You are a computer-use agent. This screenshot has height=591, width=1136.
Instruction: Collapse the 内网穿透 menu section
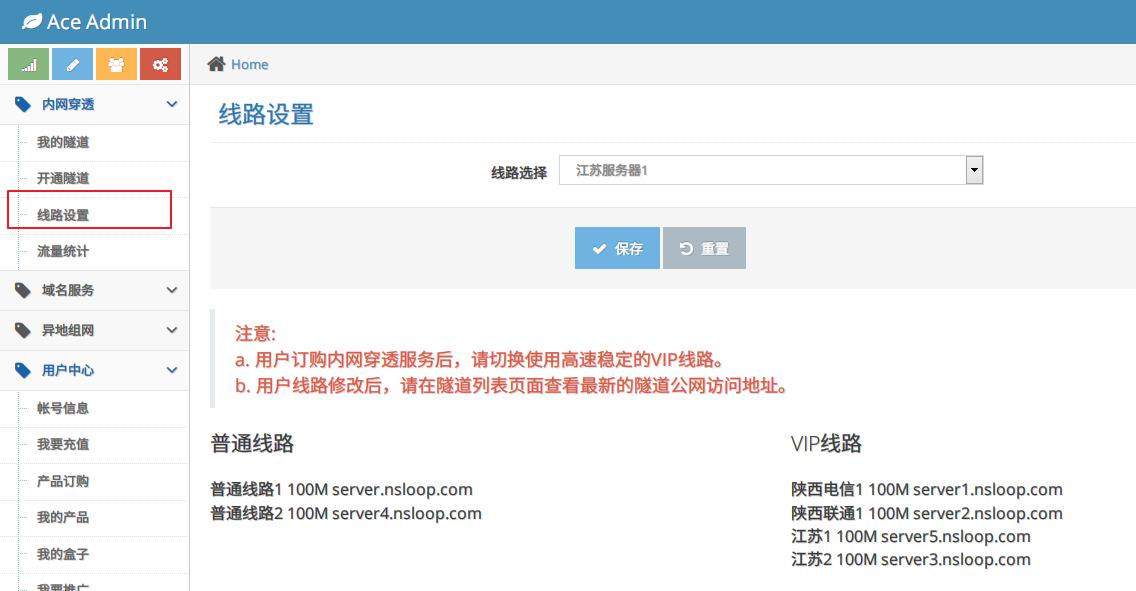click(x=172, y=104)
